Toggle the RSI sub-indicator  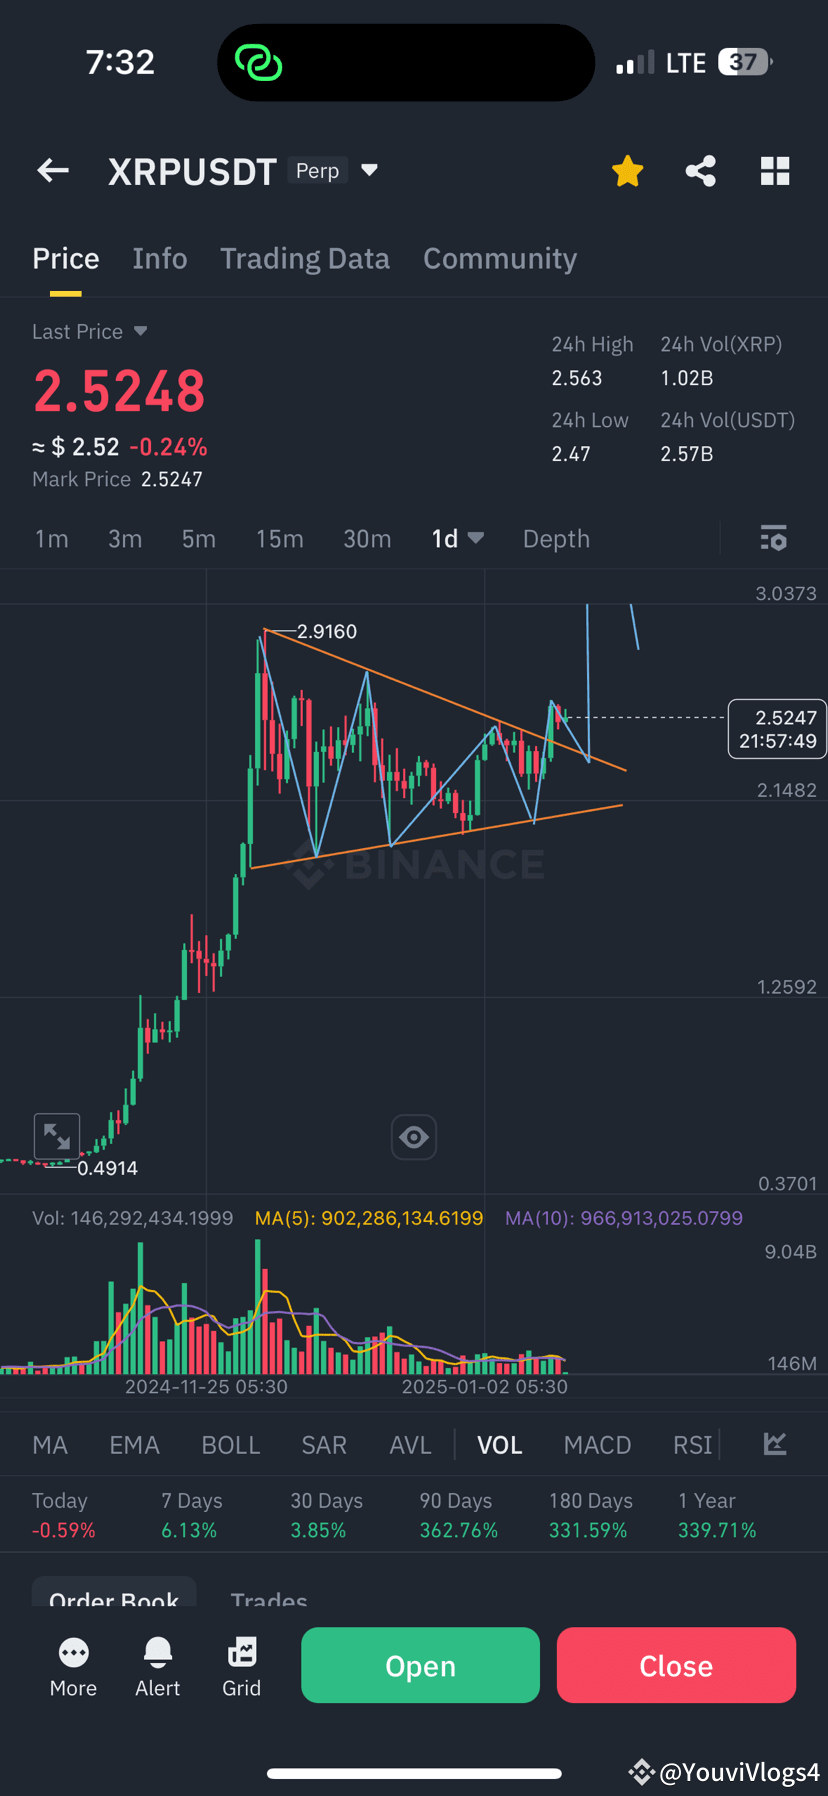pyautogui.click(x=692, y=1445)
